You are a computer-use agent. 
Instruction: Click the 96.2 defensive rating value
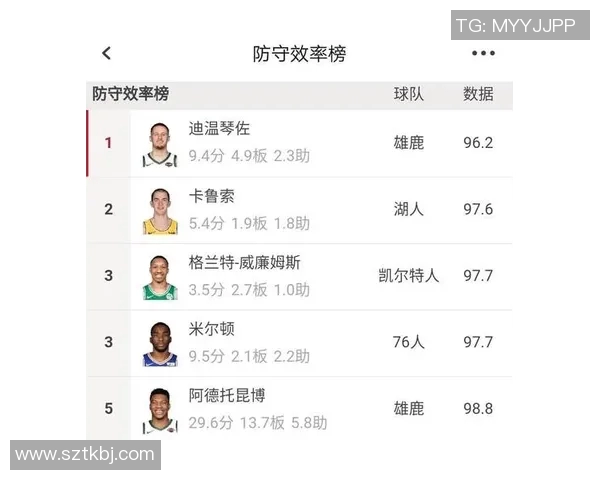[x=477, y=143]
